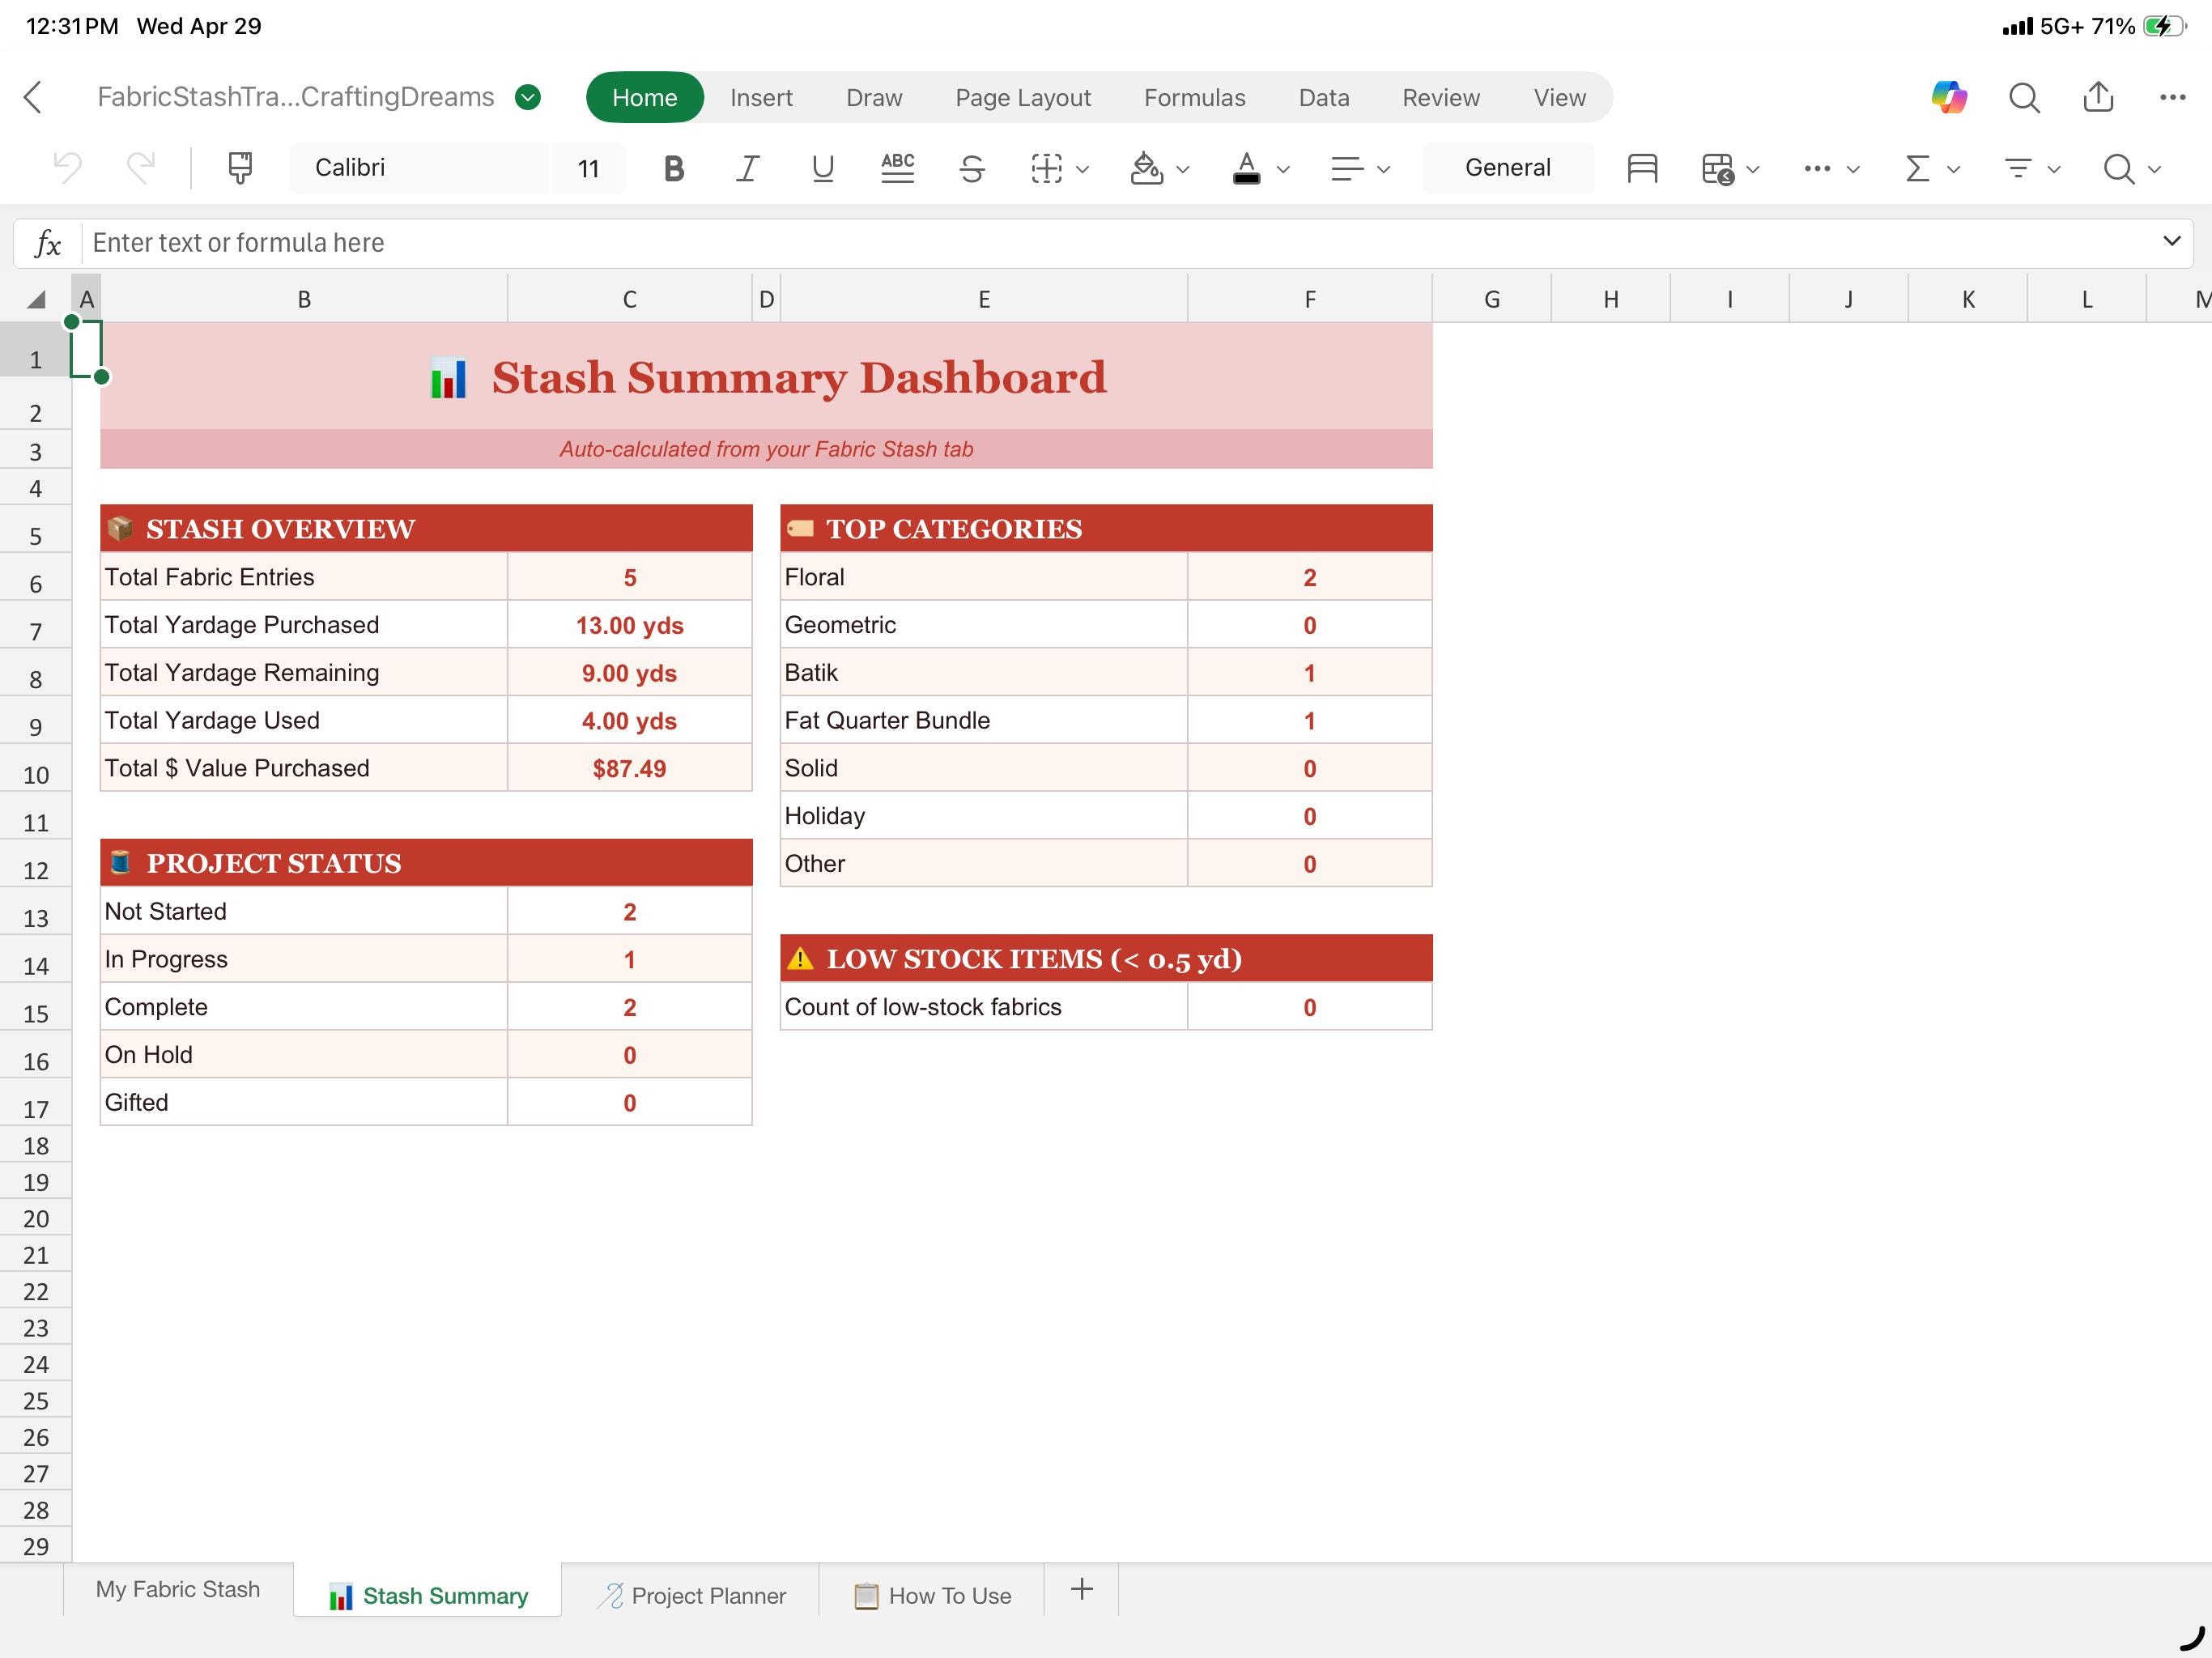Click the formula bar input field

(x=1120, y=242)
